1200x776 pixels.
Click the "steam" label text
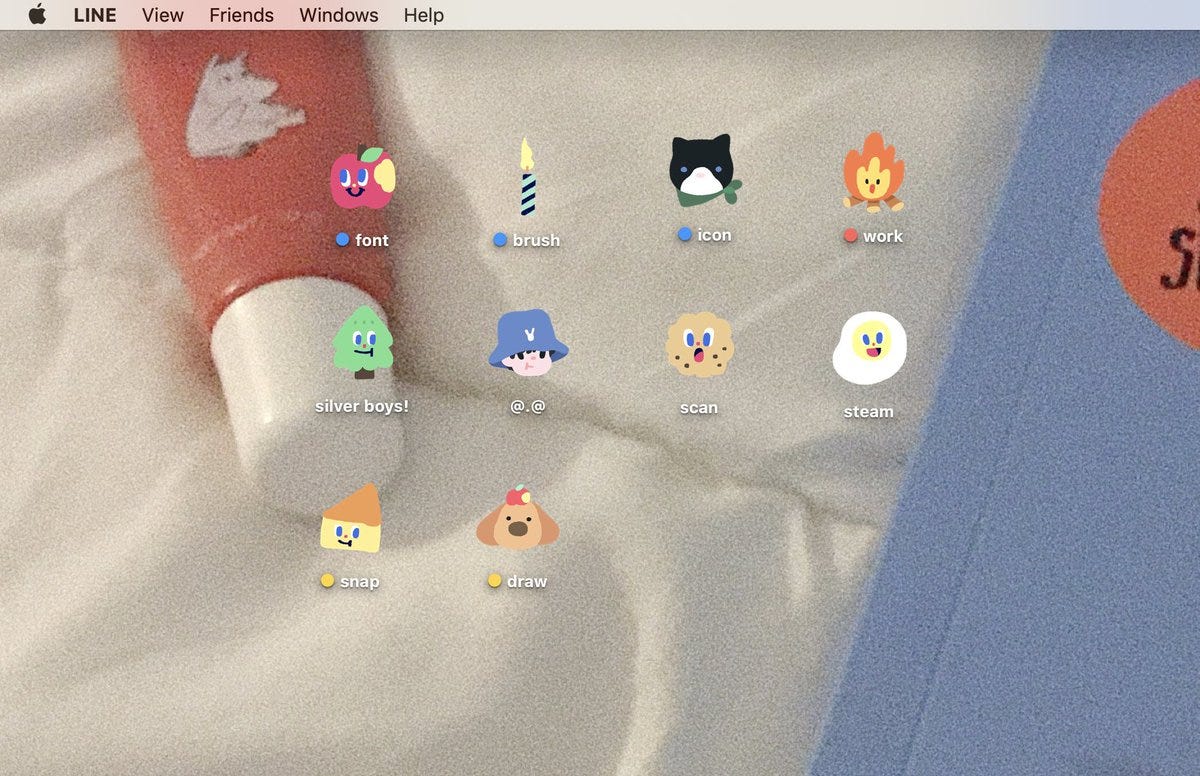(x=869, y=411)
